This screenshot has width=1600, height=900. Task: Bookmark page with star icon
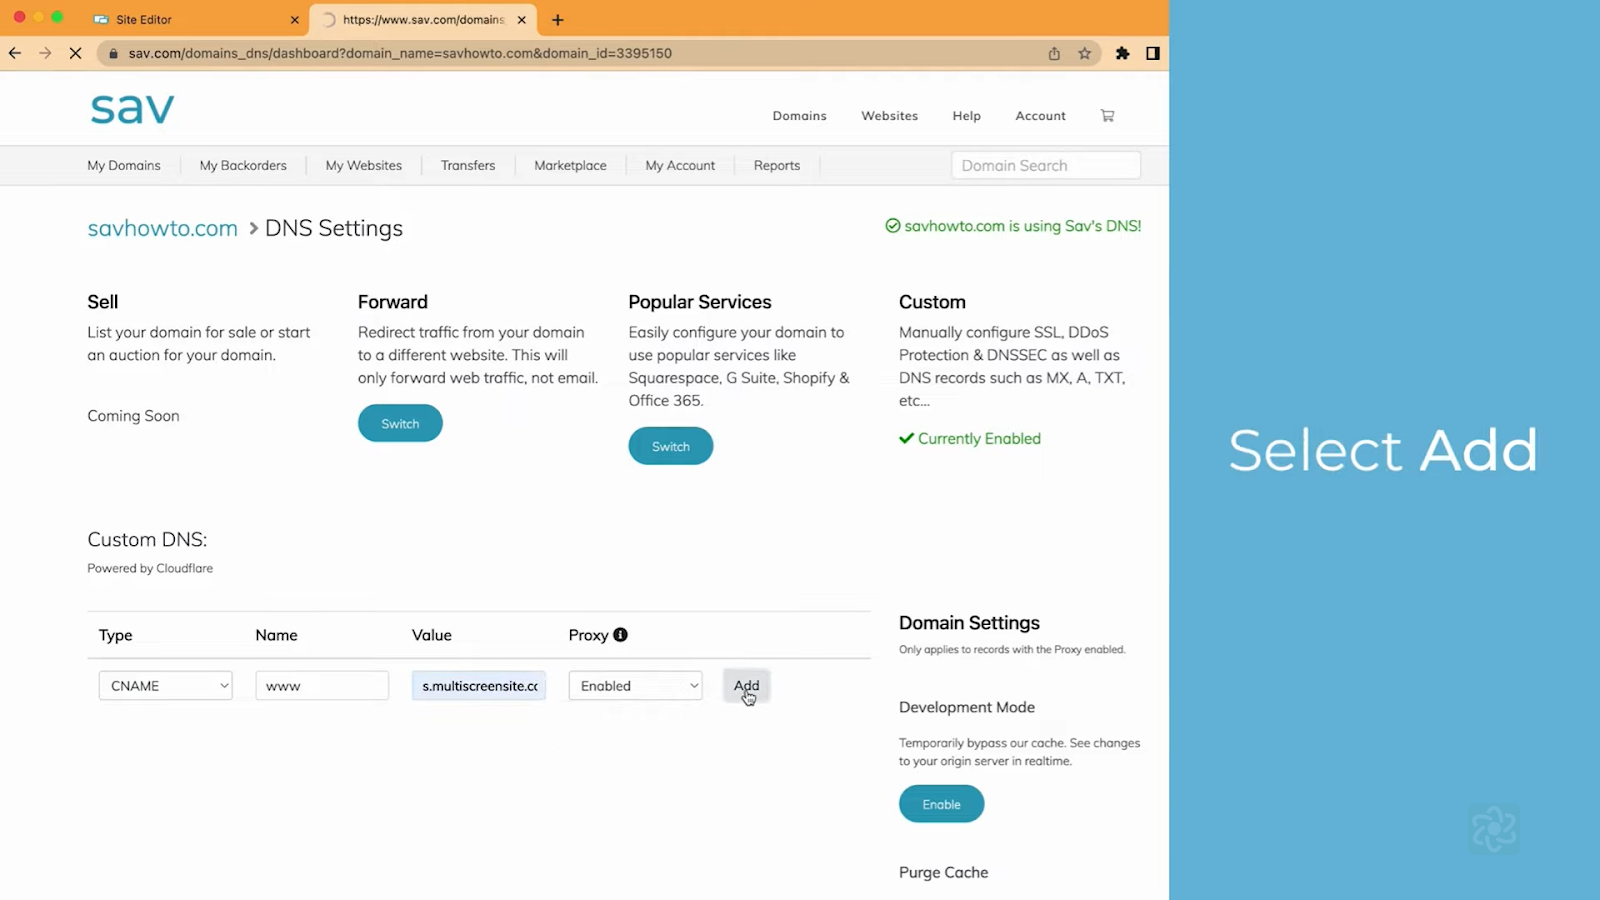(1085, 53)
